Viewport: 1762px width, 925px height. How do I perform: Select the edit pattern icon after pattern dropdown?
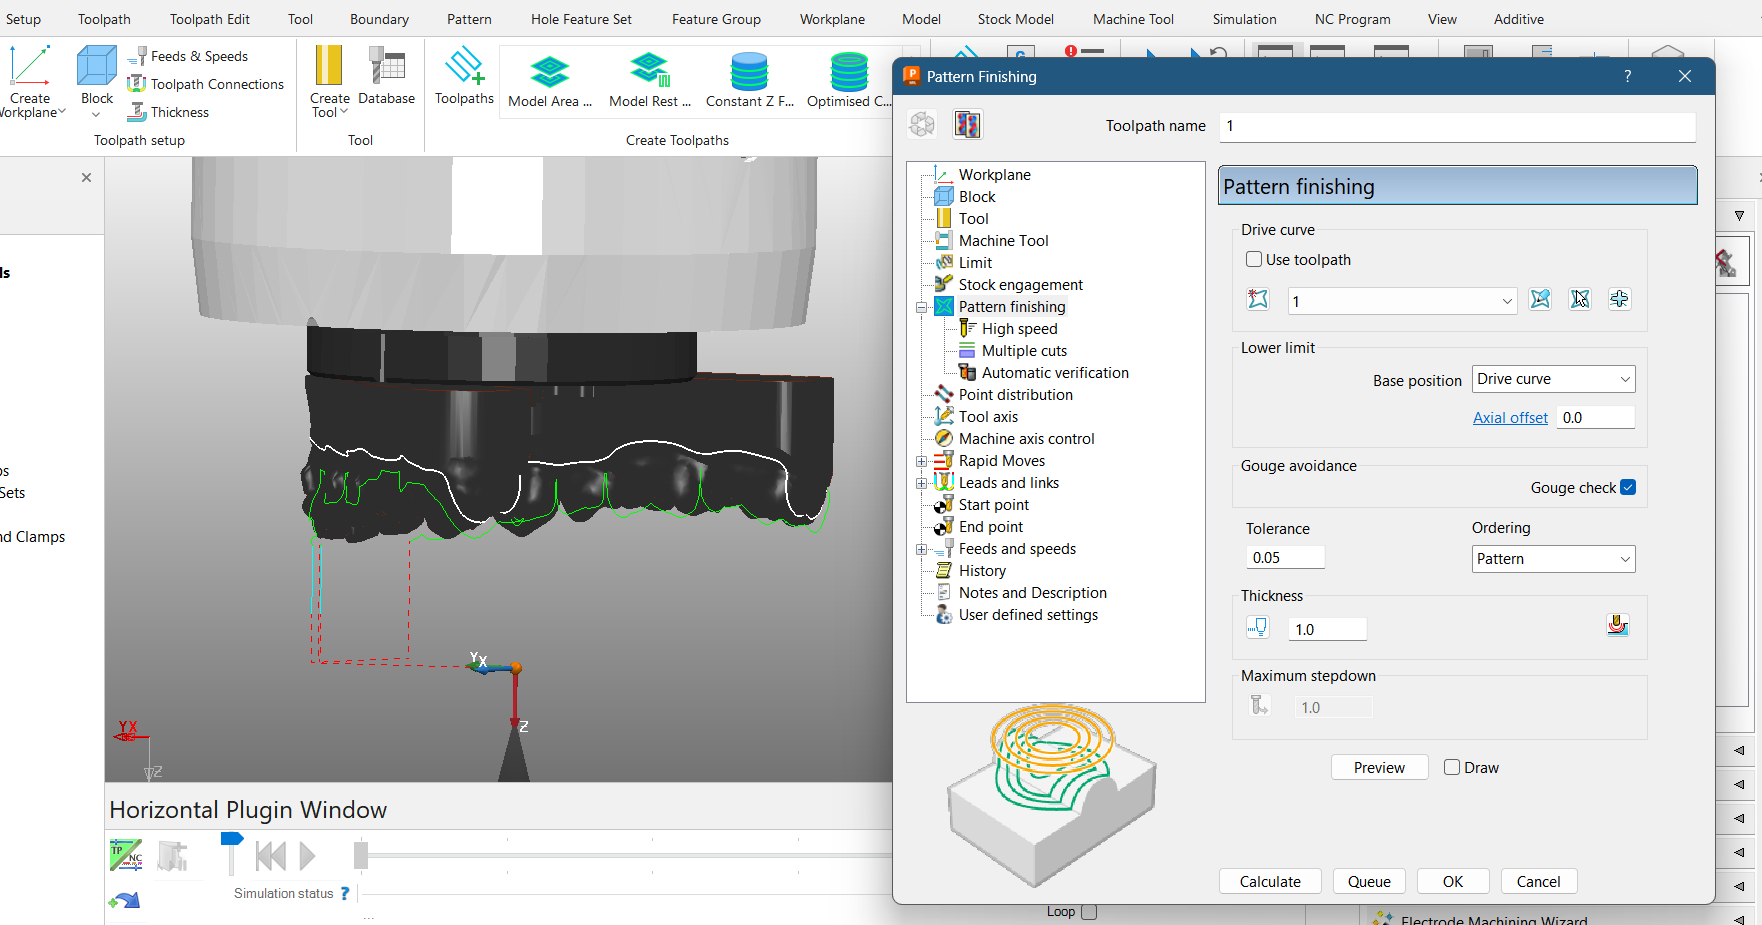point(1540,299)
